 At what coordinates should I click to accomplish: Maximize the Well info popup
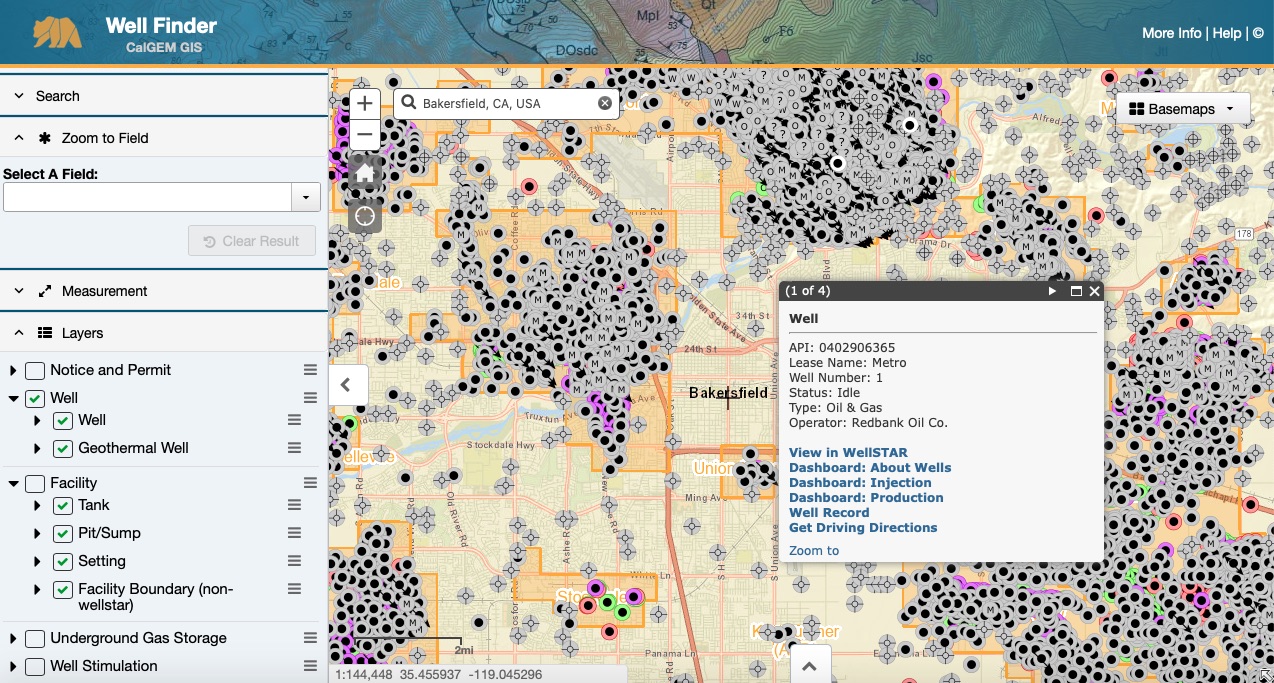point(1076,291)
